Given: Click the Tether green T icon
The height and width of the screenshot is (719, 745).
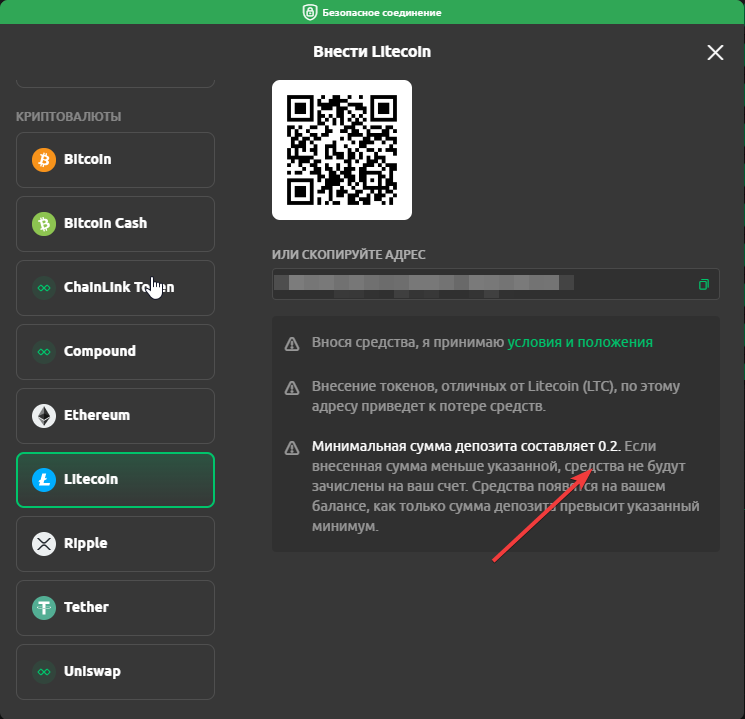Looking at the screenshot, I should point(44,608).
